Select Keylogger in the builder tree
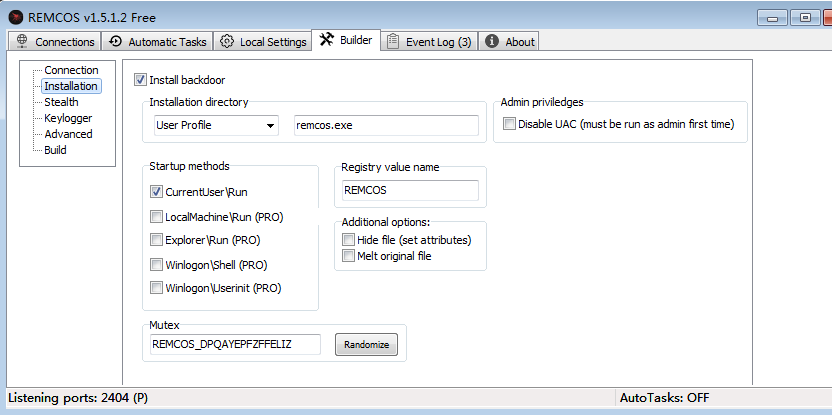Screen dimensions: 832x415 [68, 118]
